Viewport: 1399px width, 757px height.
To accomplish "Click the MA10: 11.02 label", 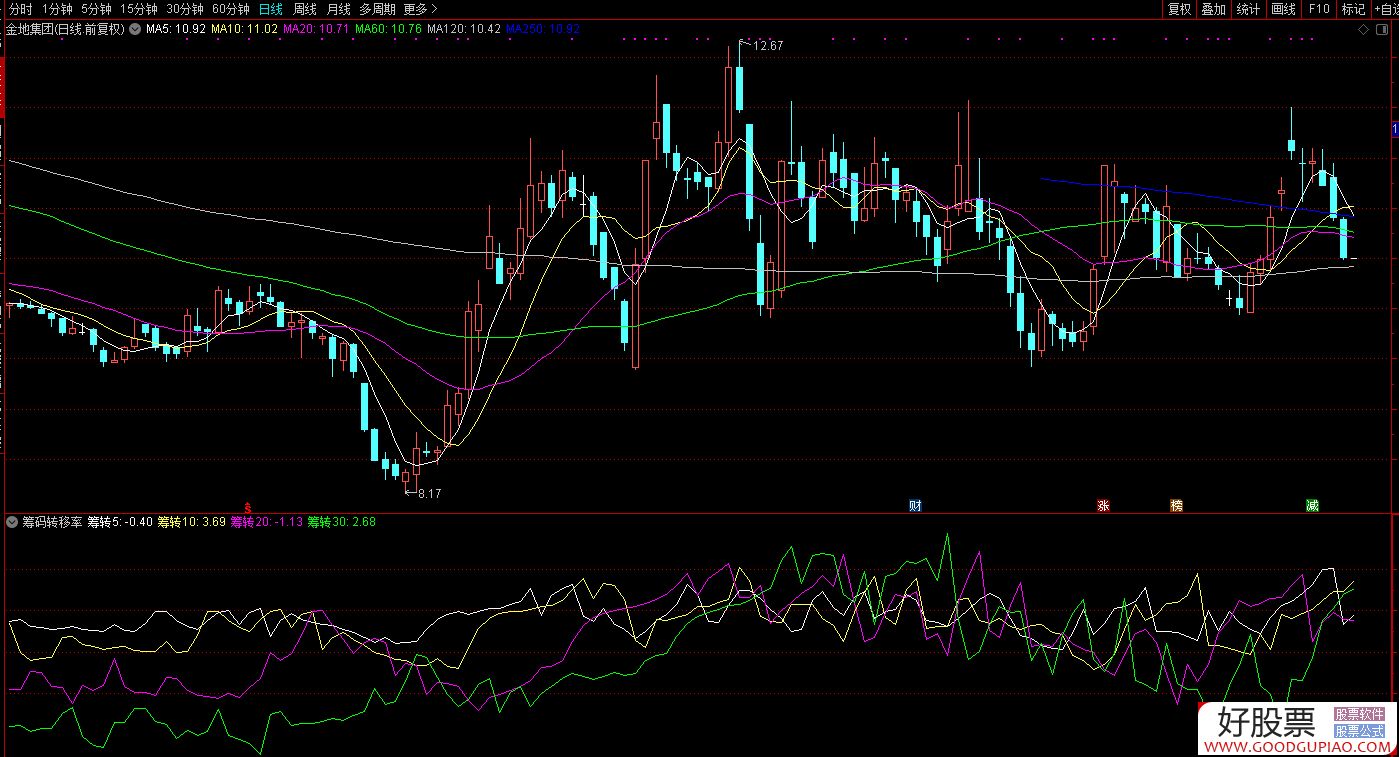I will [x=244, y=29].
